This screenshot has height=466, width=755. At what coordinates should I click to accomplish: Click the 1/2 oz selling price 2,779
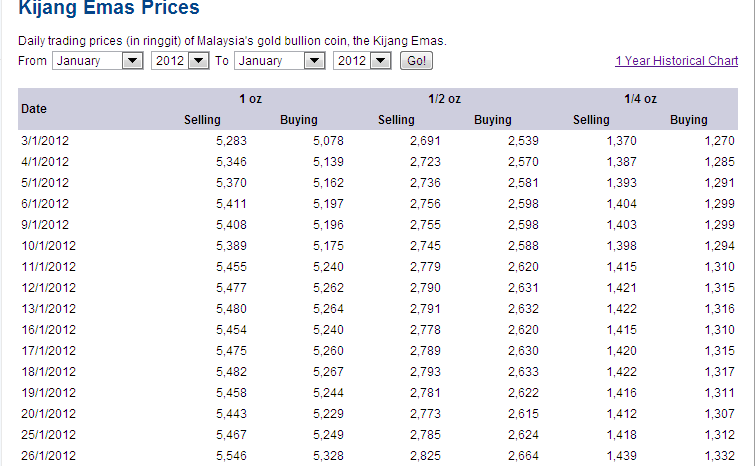(x=426, y=267)
